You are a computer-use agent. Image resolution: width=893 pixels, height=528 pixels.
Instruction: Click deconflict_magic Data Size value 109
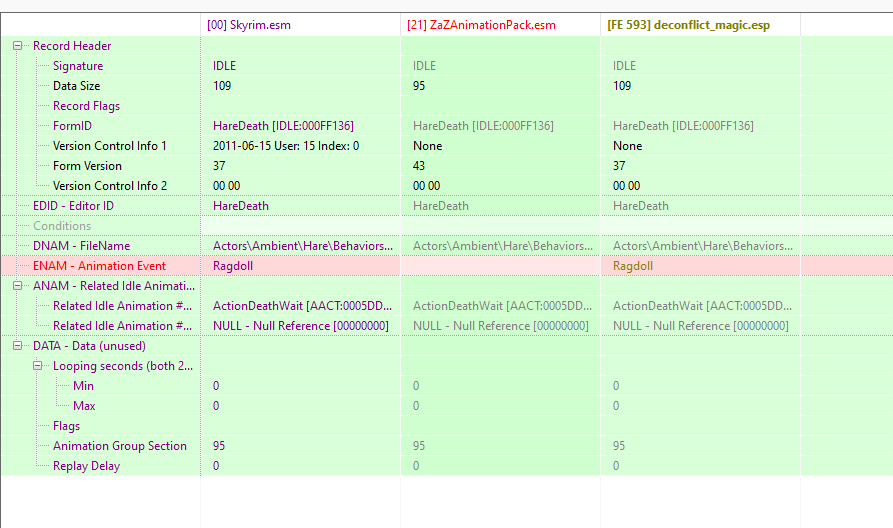[x=622, y=86]
